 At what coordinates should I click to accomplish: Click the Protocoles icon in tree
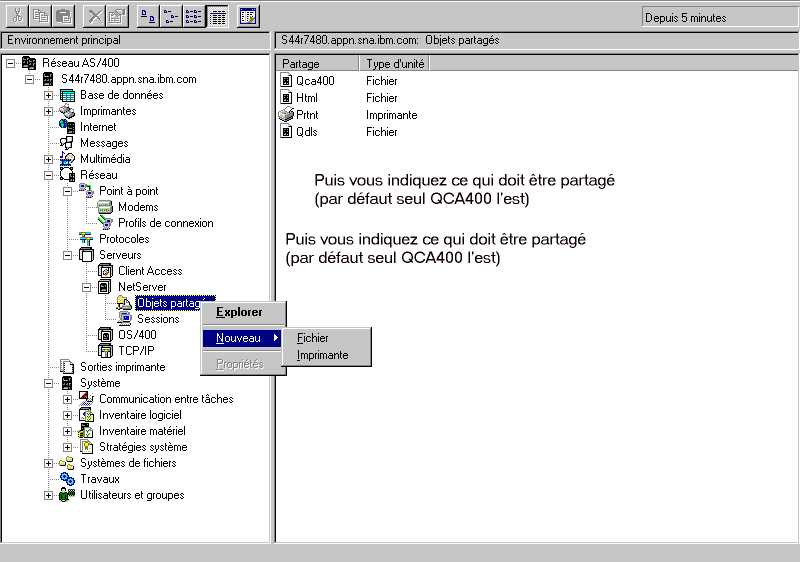tap(86, 239)
